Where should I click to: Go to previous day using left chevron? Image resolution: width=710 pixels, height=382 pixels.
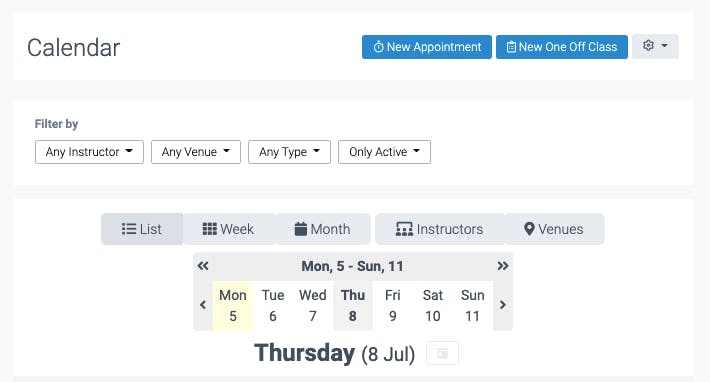coord(203,305)
